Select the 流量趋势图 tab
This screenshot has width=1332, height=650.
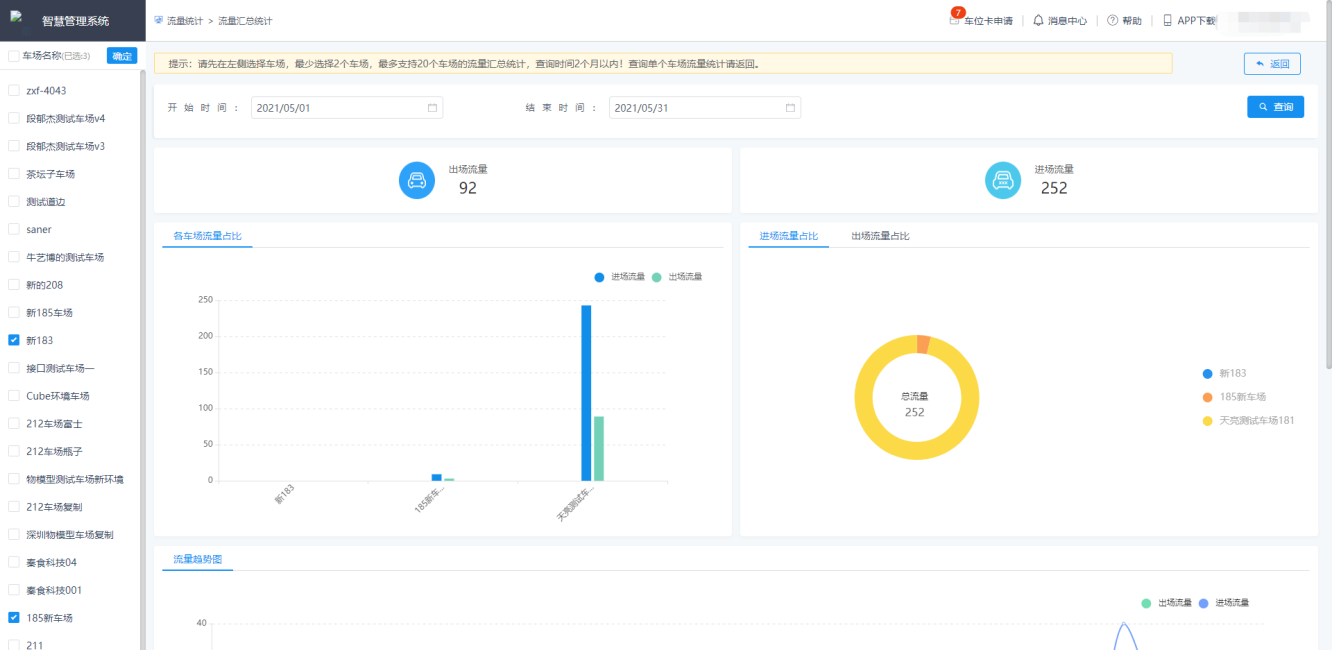pyautogui.click(x=197, y=559)
